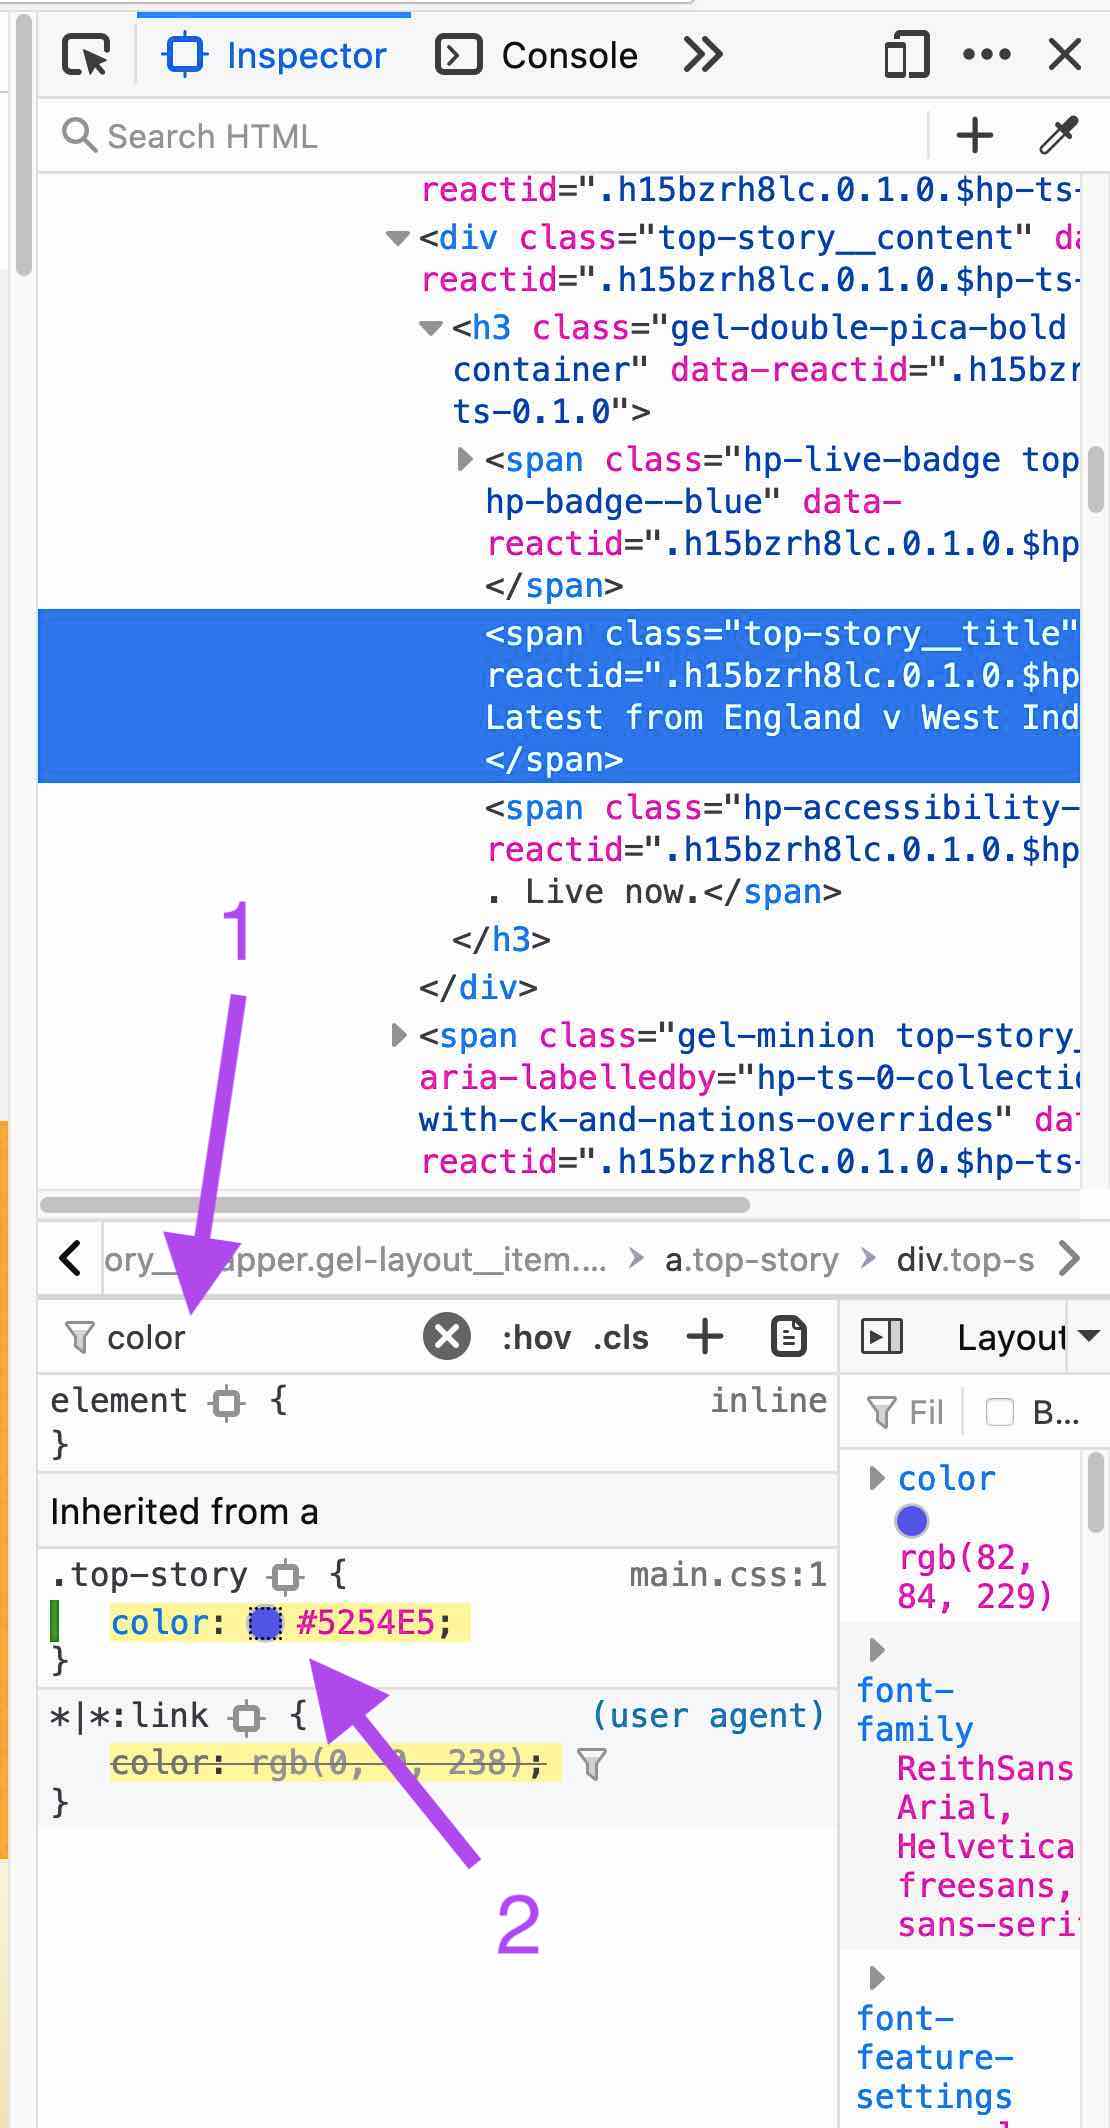
Task: Collapse the h3 gel-double-pica-bold node
Action: point(430,327)
